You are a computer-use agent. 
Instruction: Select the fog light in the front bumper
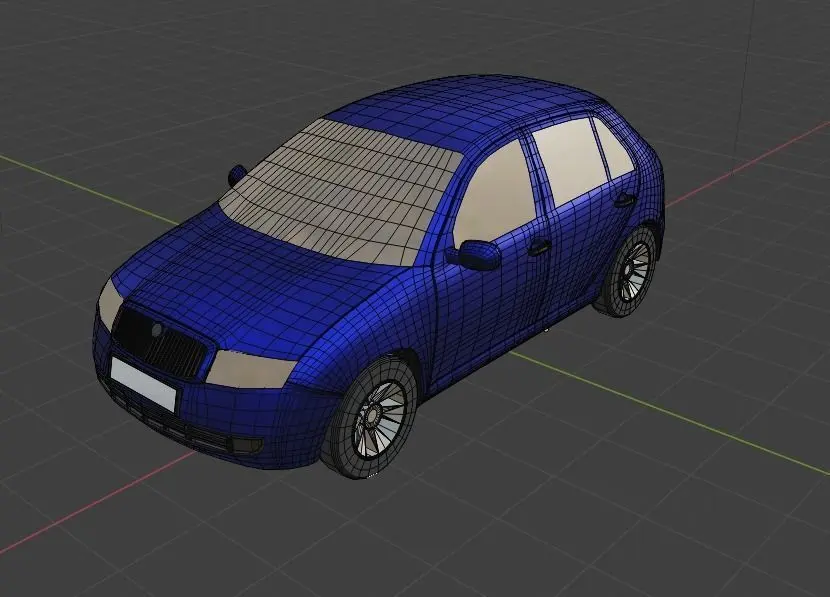point(247,446)
